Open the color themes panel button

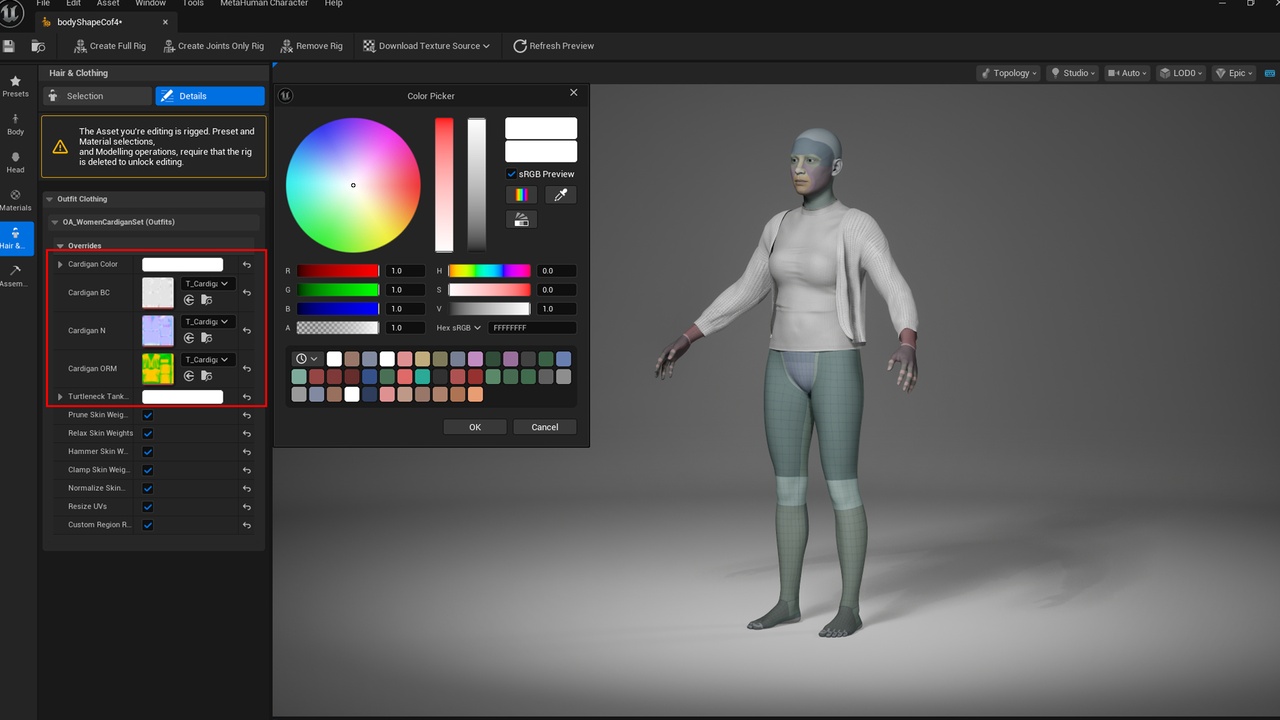click(x=521, y=219)
